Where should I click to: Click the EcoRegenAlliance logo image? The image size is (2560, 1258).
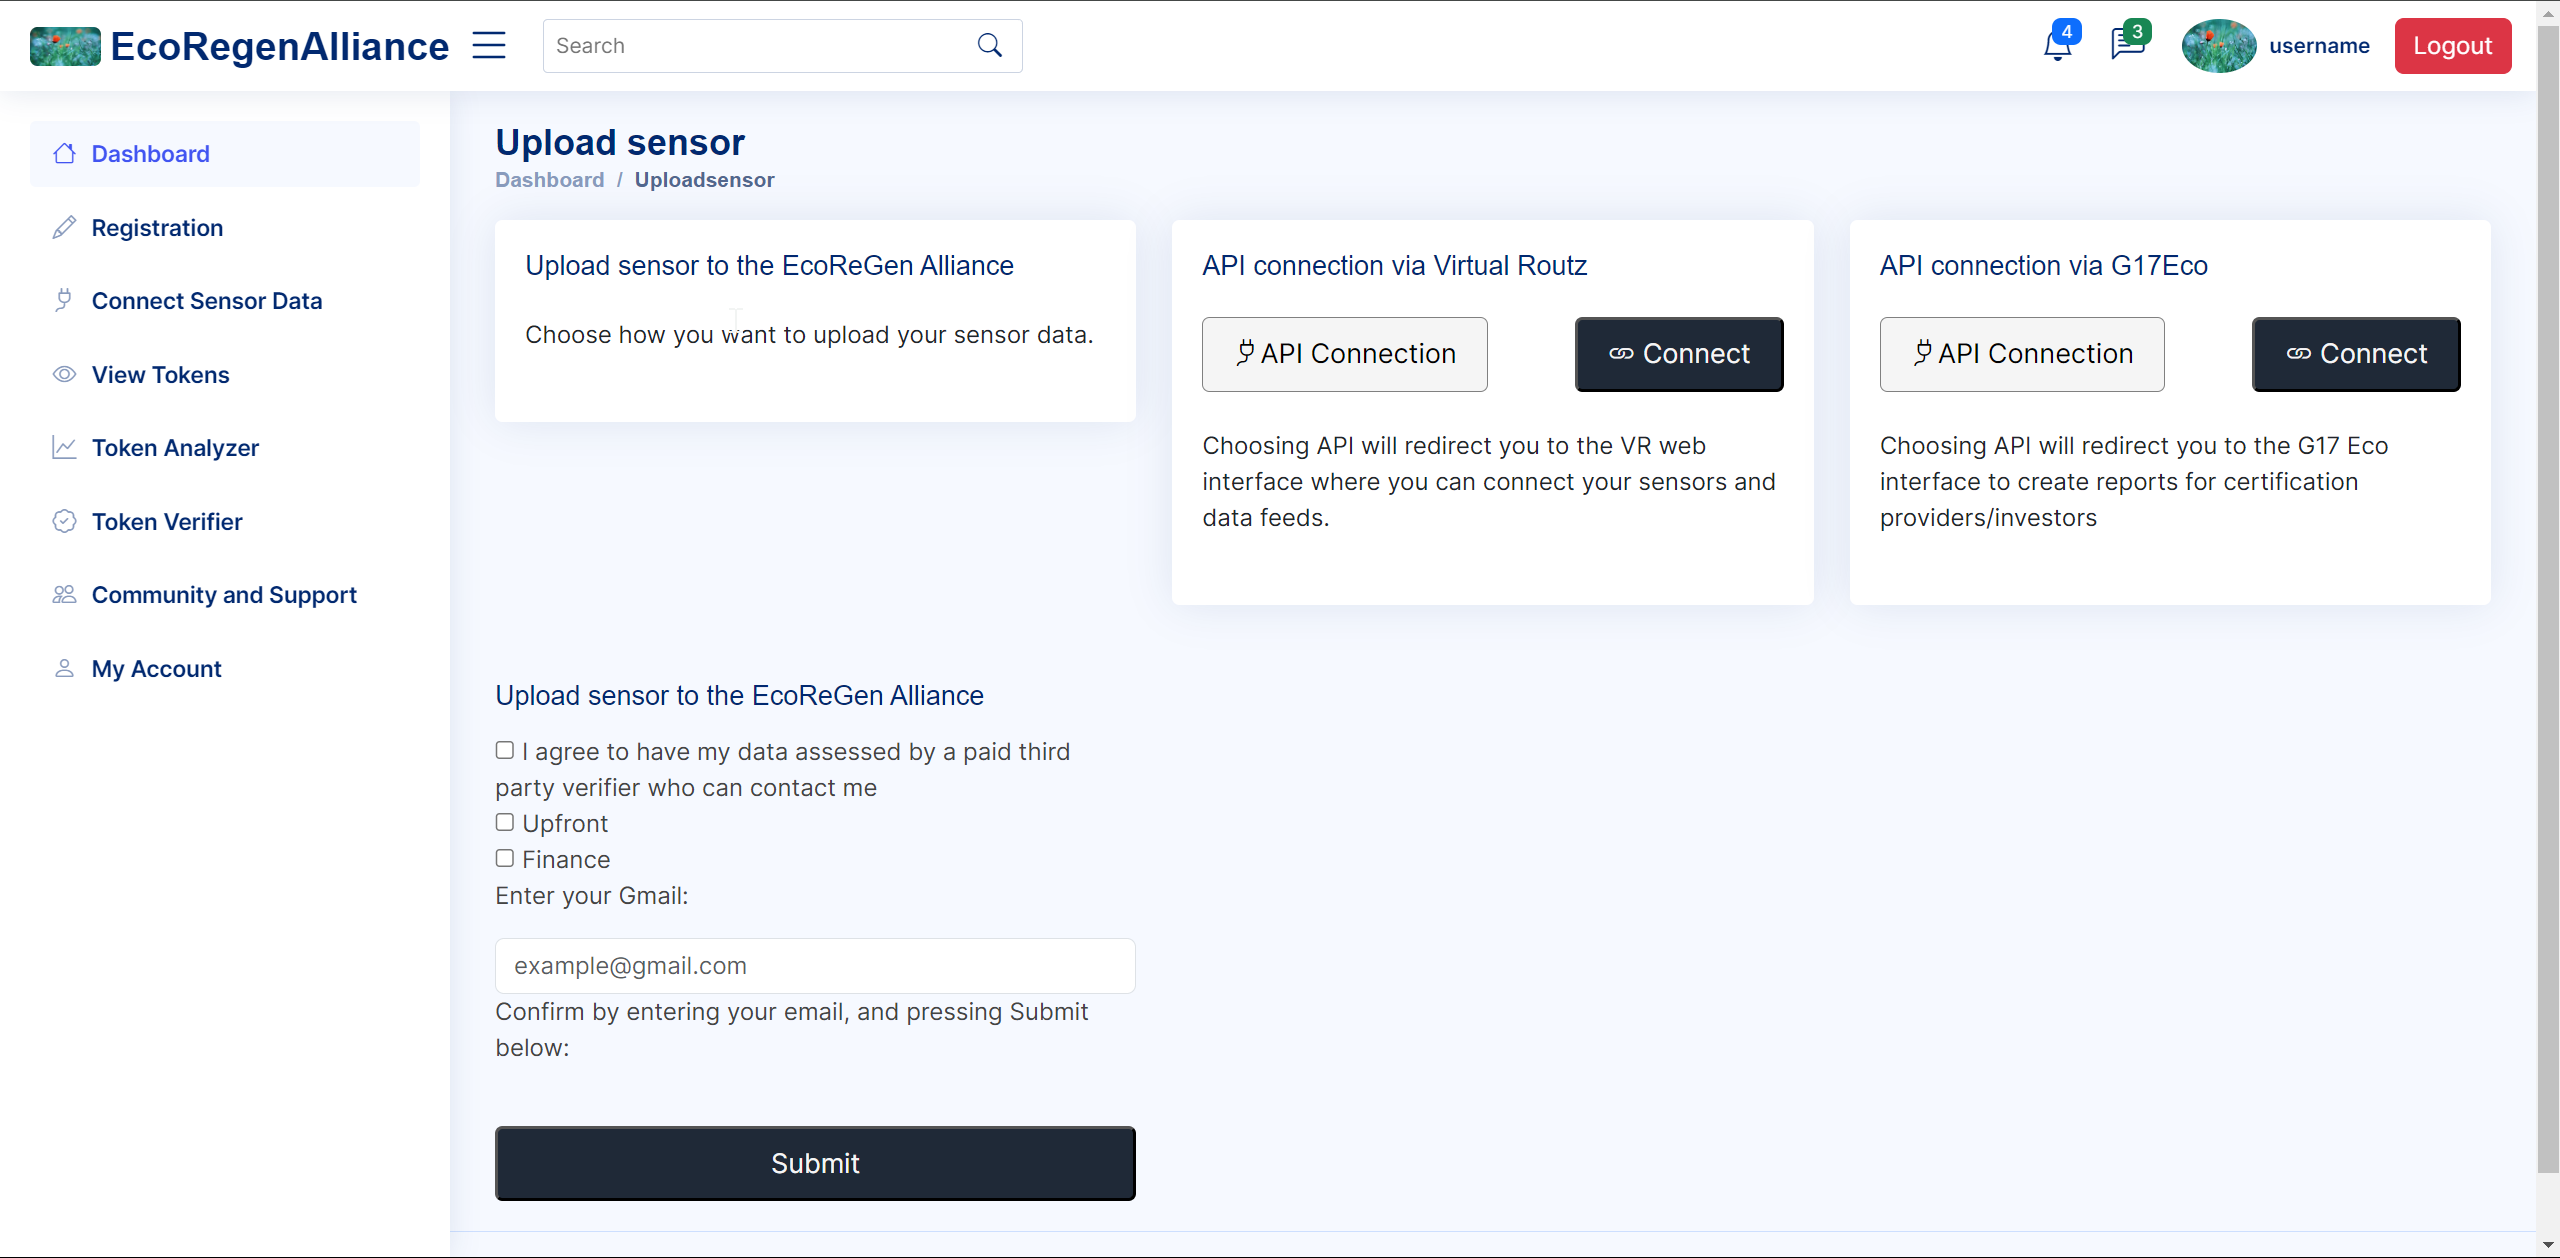pos(65,46)
